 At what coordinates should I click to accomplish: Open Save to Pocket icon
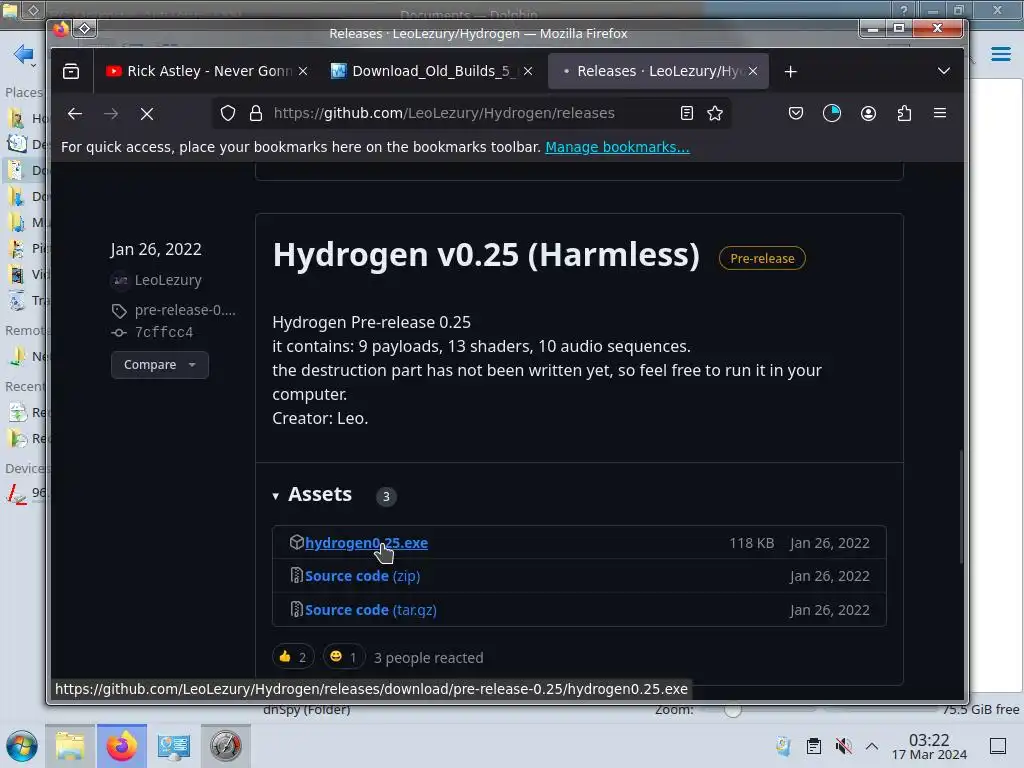pos(795,113)
